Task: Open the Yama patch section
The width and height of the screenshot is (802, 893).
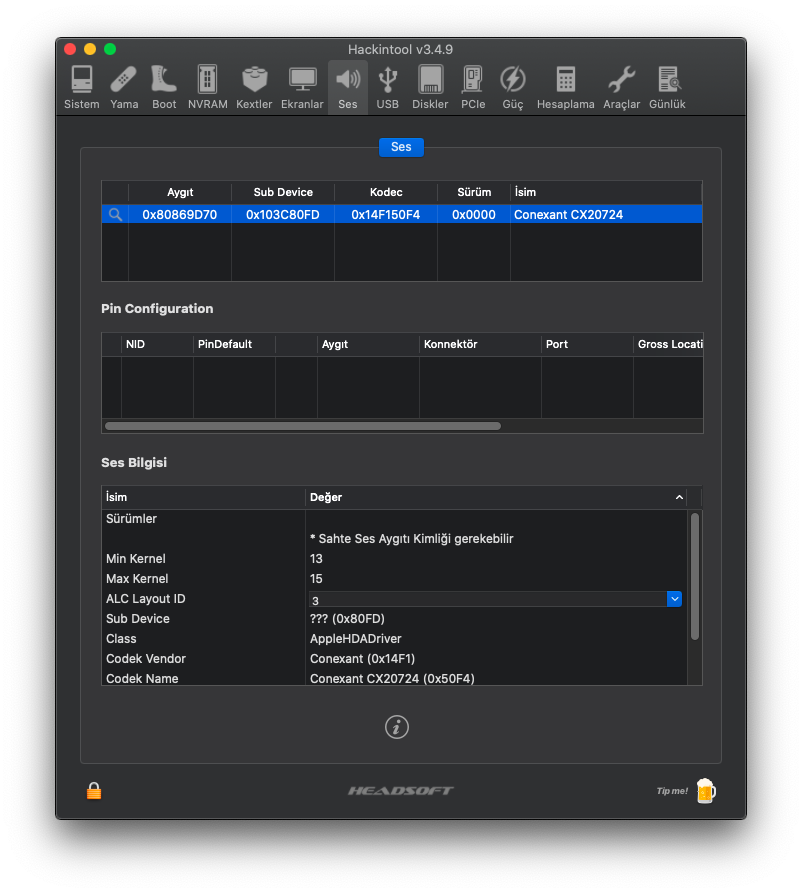Action: [124, 86]
